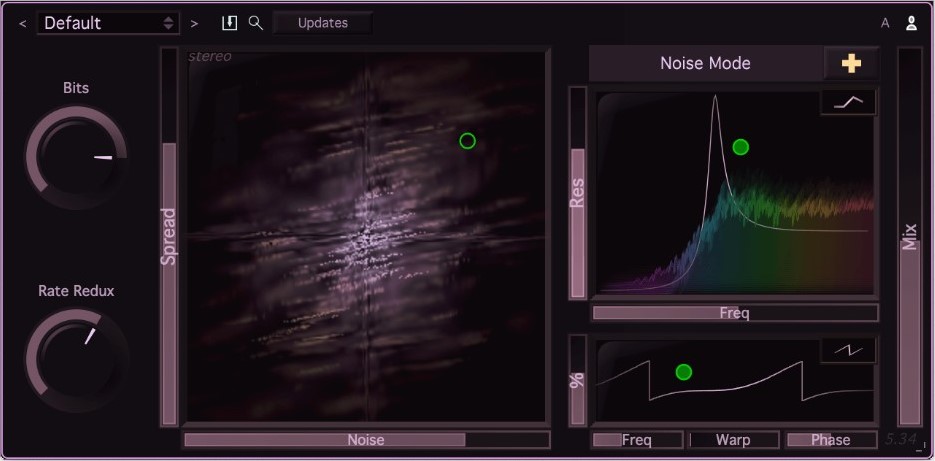Toggle the A/B compare letter A
The image size is (935, 461).
pos(885,24)
